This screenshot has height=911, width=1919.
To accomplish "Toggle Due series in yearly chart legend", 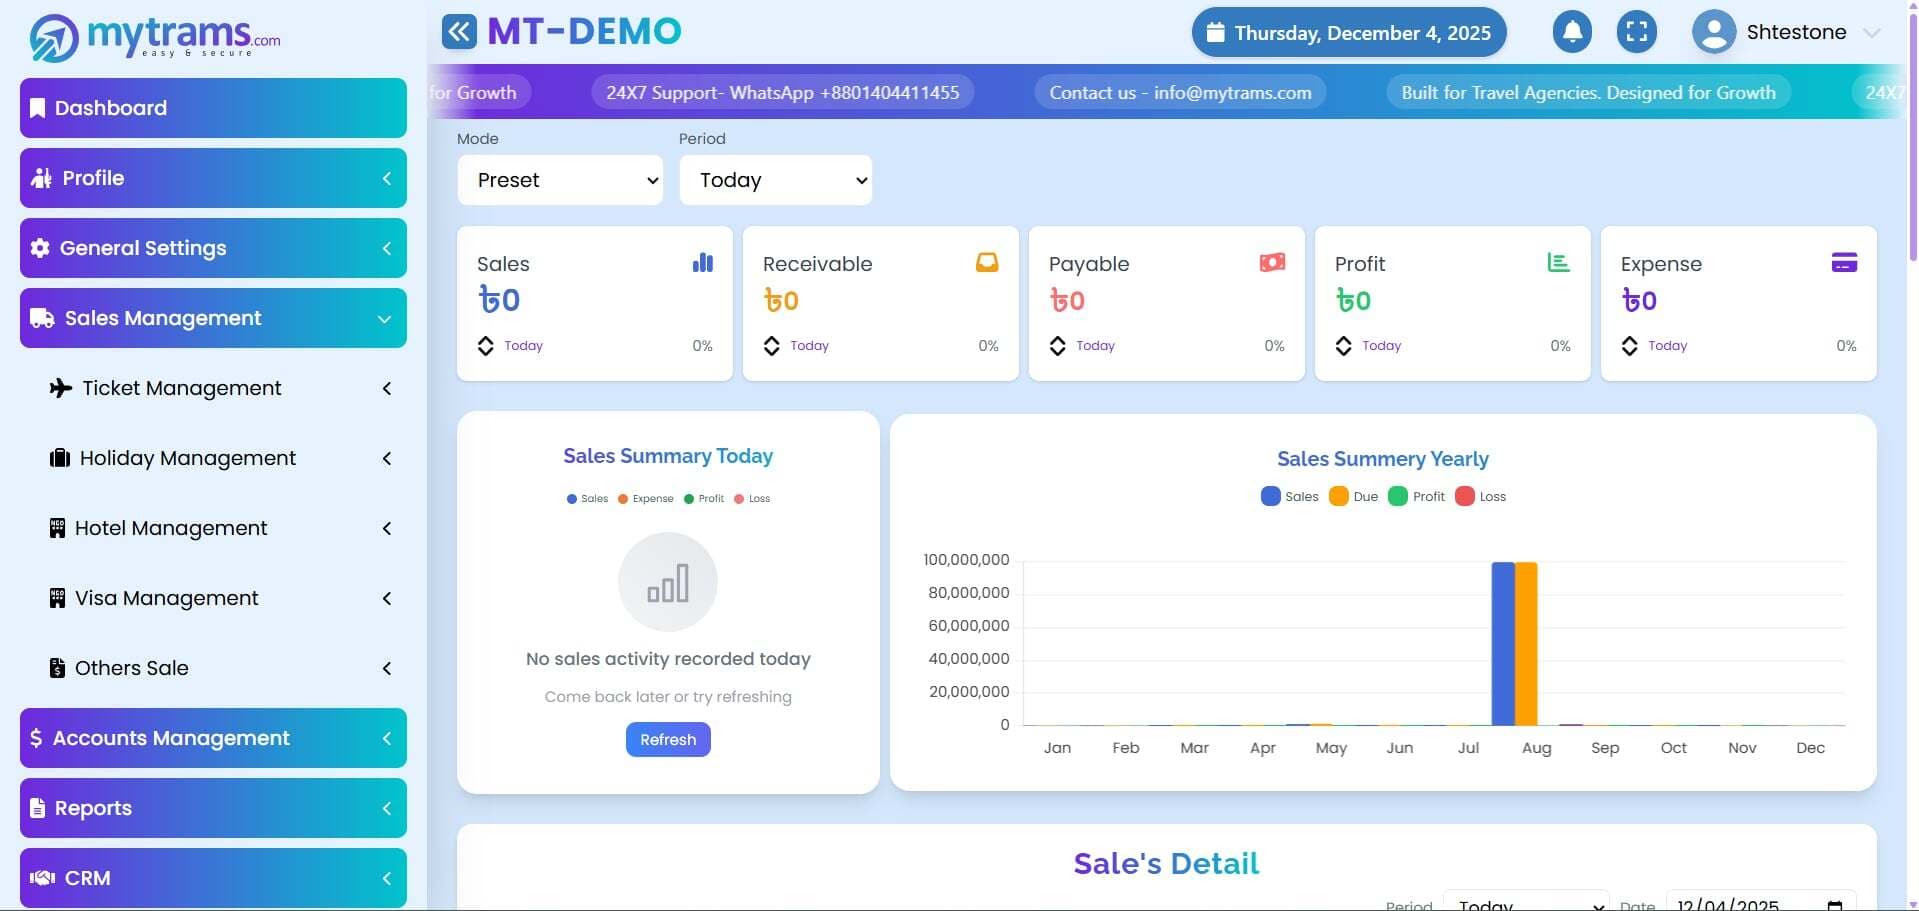I will pyautogui.click(x=1354, y=497).
